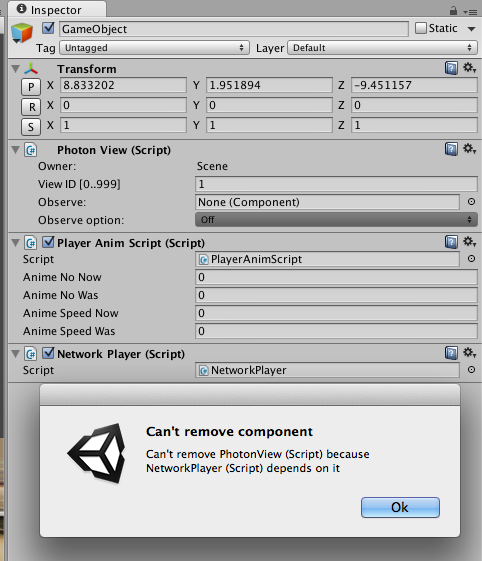Edit Position Y field 1.951894
482x561 pixels.
[269, 85]
